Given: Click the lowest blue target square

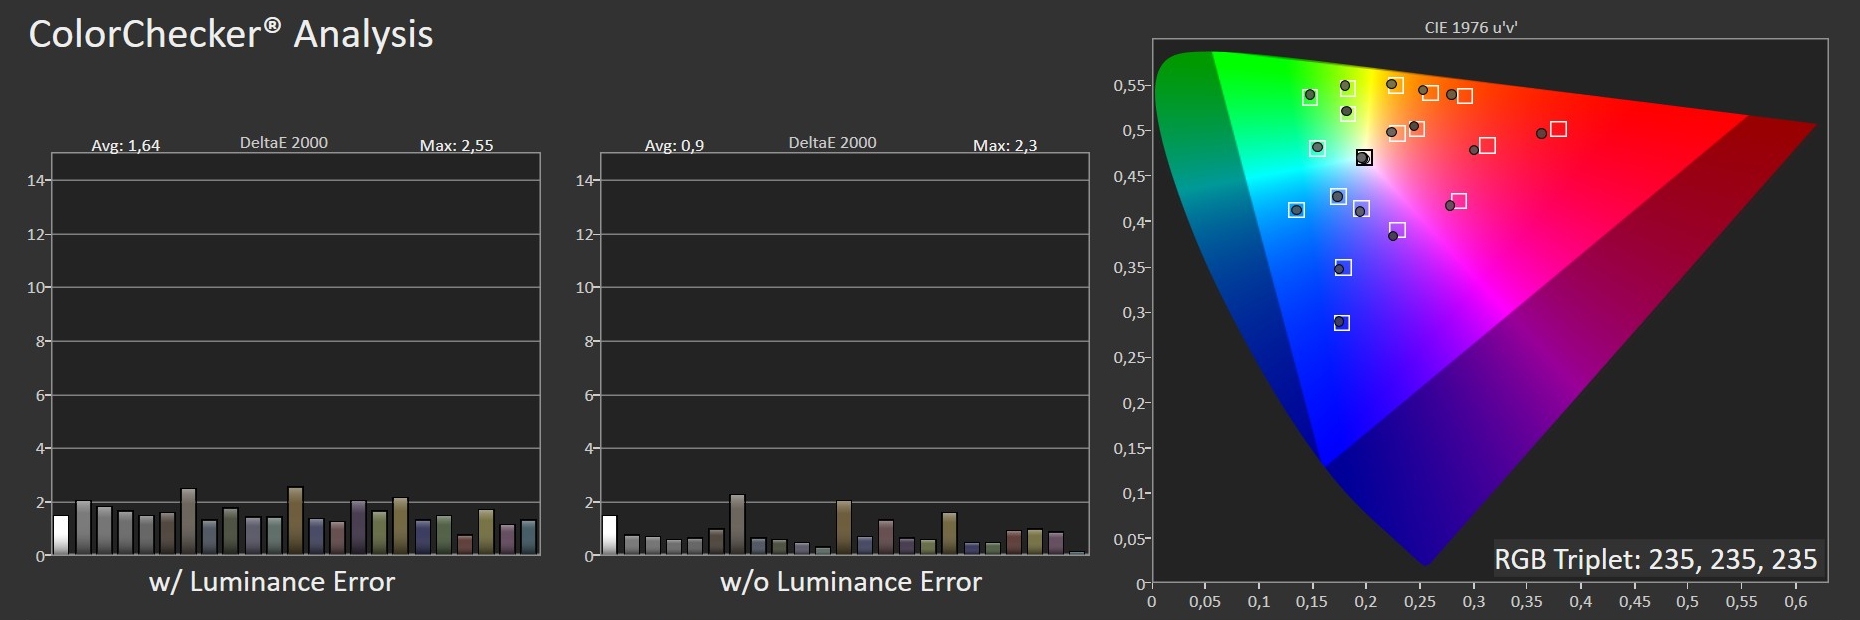Looking at the screenshot, I should click(1342, 323).
